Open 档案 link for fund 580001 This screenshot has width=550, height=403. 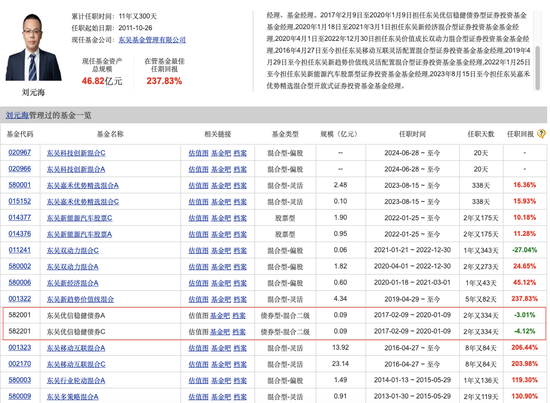tap(240, 185)
